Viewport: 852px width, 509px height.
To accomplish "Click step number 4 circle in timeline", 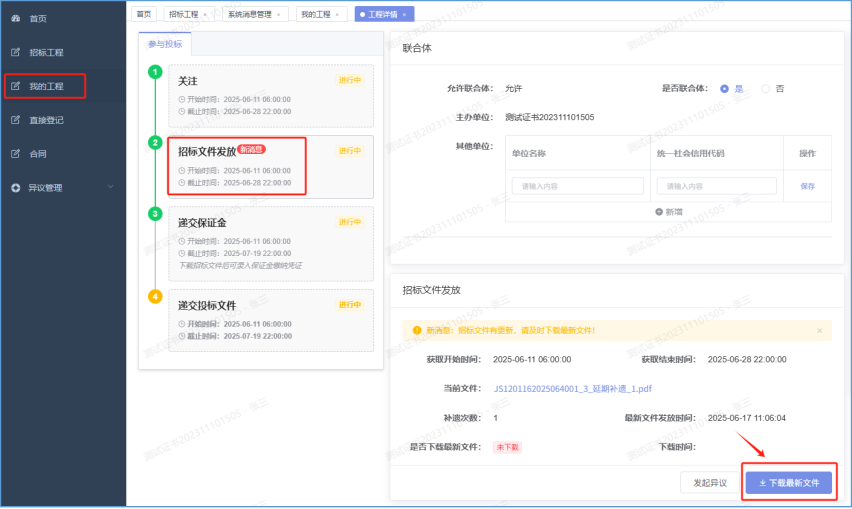I will point(155,296).
